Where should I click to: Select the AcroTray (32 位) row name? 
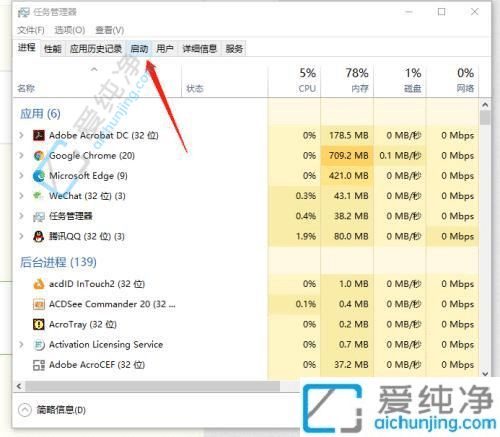[x=83, y=324]
